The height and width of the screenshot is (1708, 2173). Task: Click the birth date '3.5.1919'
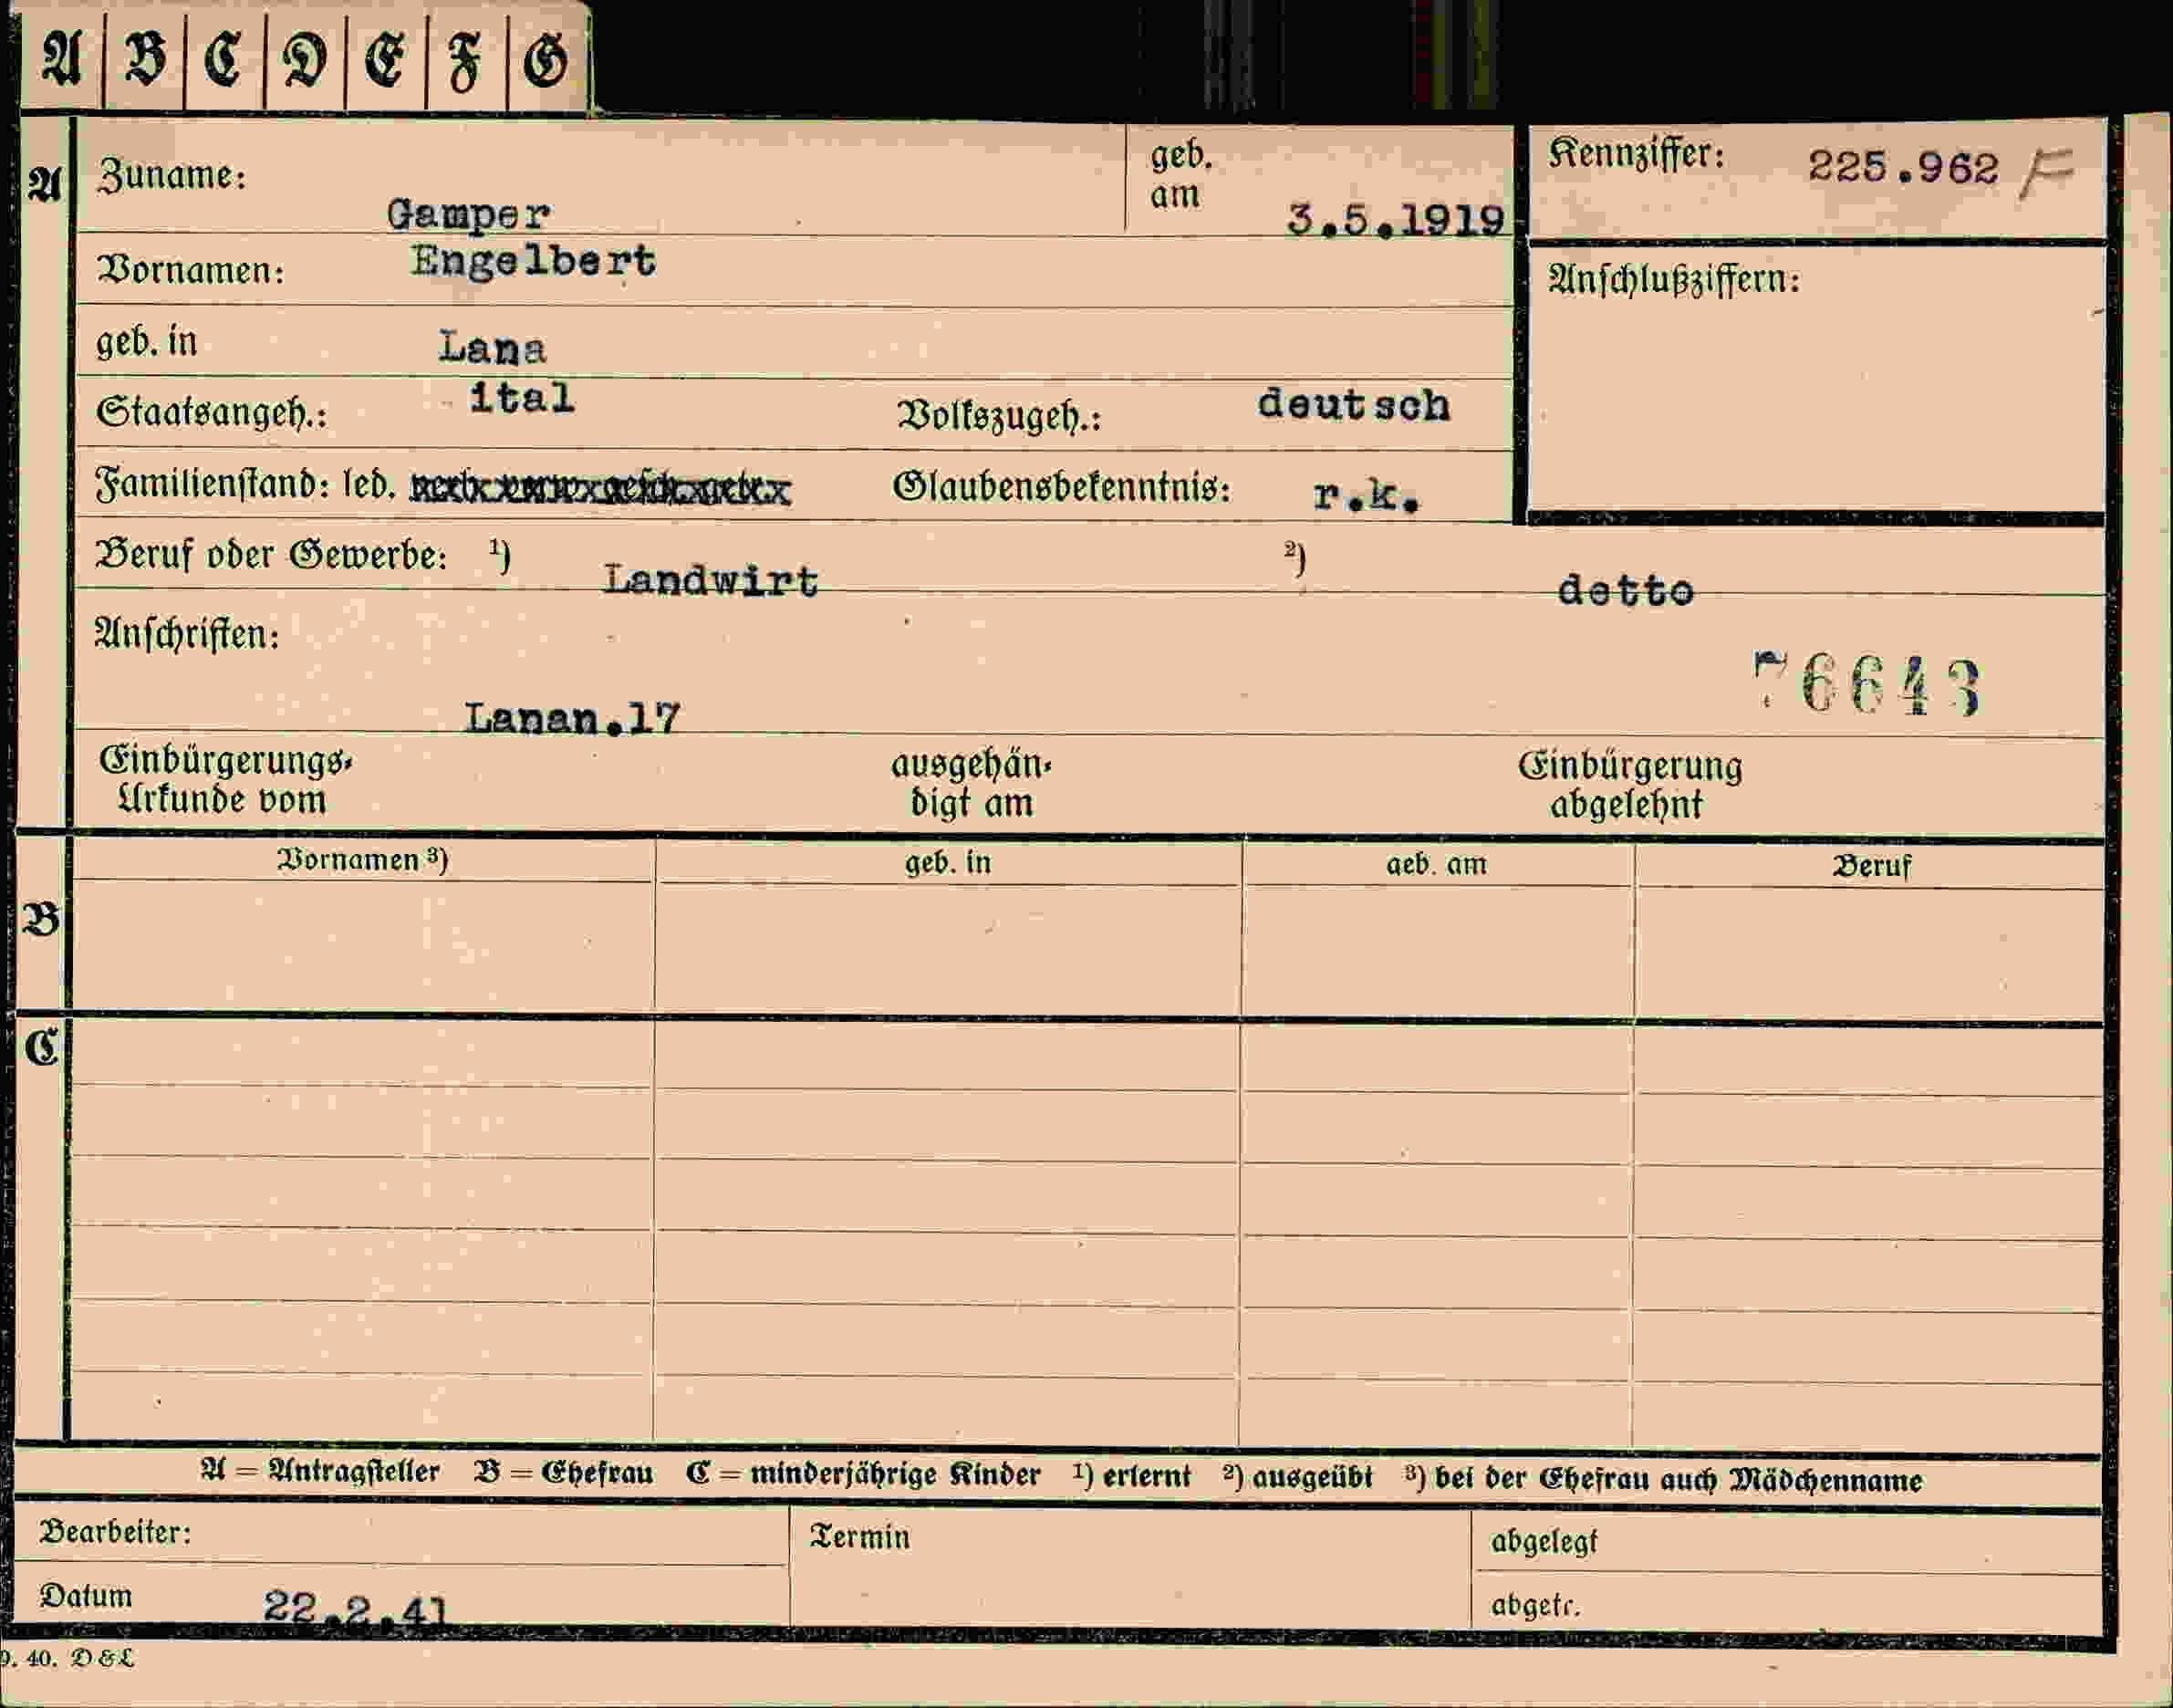pyautogui.click(x=1396, y=220)
